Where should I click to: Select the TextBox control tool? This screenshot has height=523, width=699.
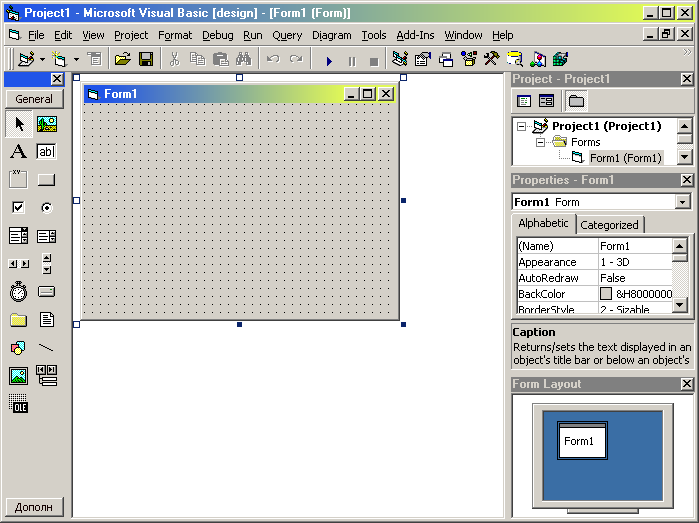click(x=47, y=152)
